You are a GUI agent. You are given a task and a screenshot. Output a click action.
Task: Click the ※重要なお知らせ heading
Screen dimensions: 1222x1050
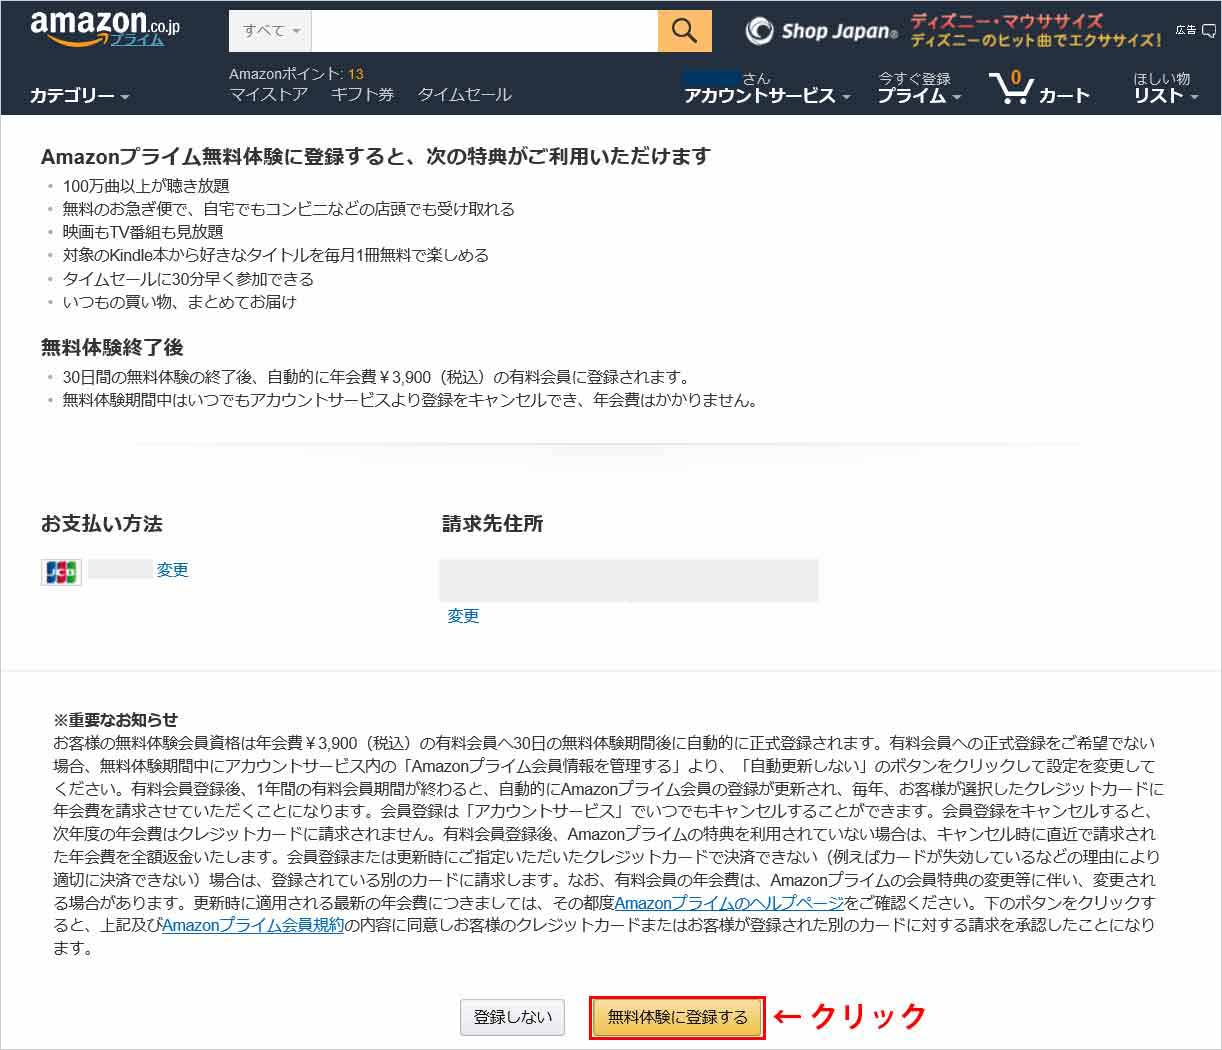click(x=115, y=720)
